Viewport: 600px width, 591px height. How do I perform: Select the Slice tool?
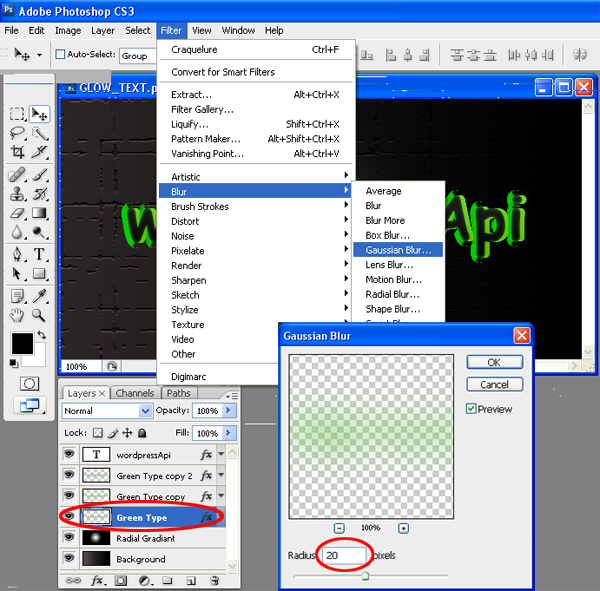pos(39,152)
